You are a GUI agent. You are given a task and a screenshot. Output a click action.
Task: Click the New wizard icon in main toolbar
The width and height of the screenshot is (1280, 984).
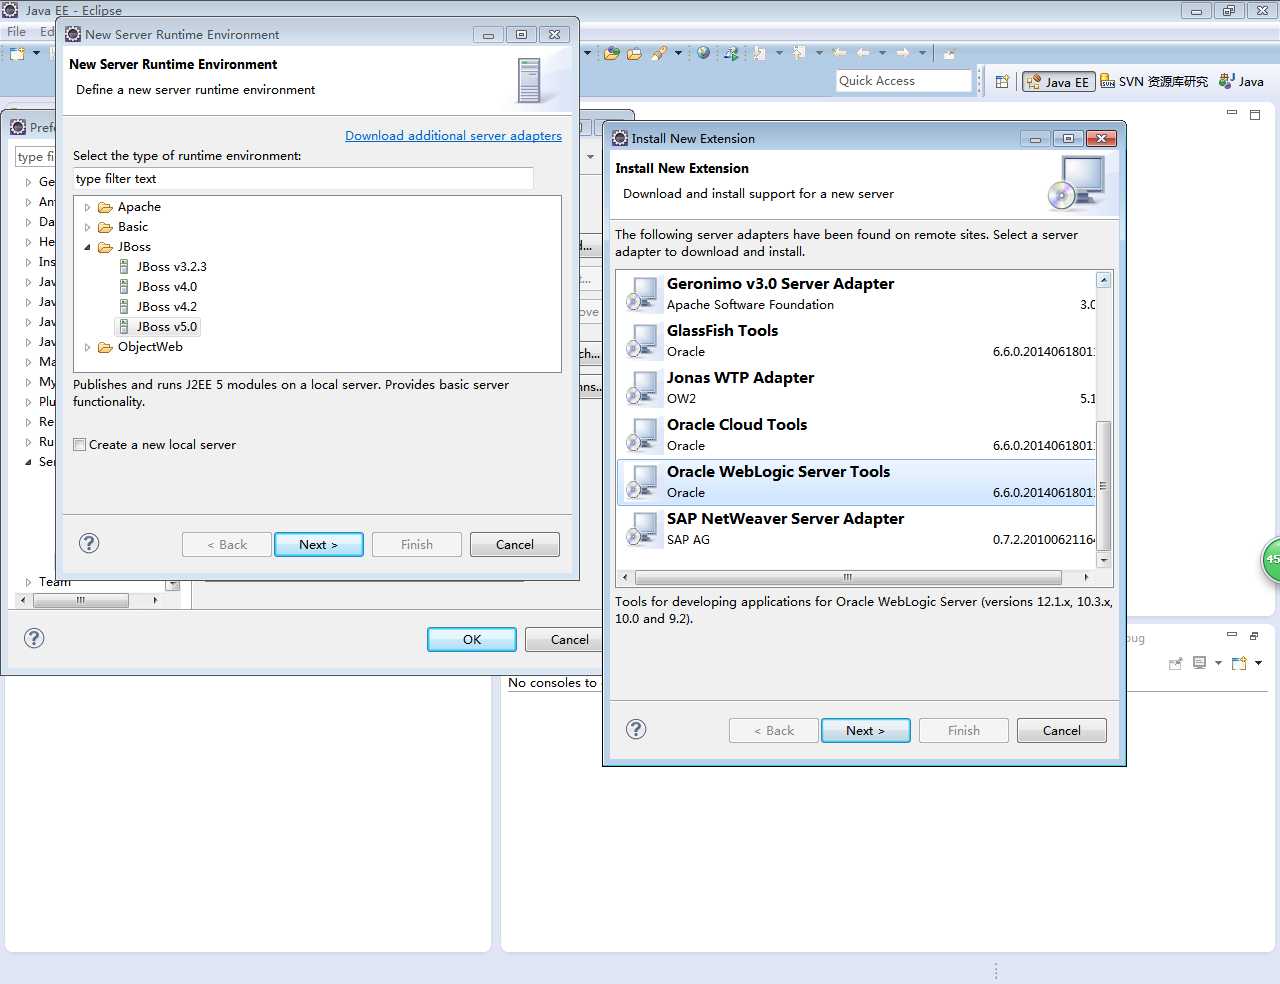click(17, 53)
